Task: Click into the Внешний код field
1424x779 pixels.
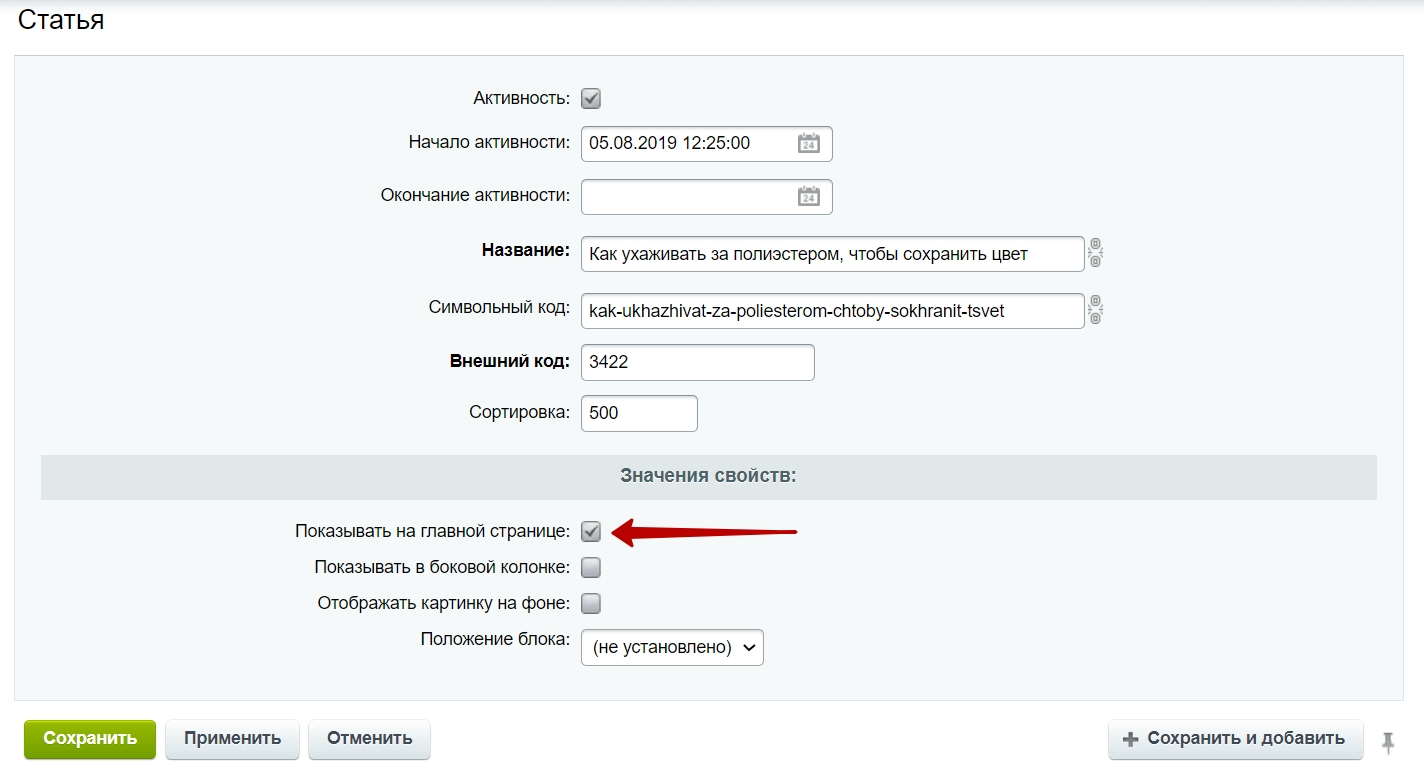Action: (697, 362)
